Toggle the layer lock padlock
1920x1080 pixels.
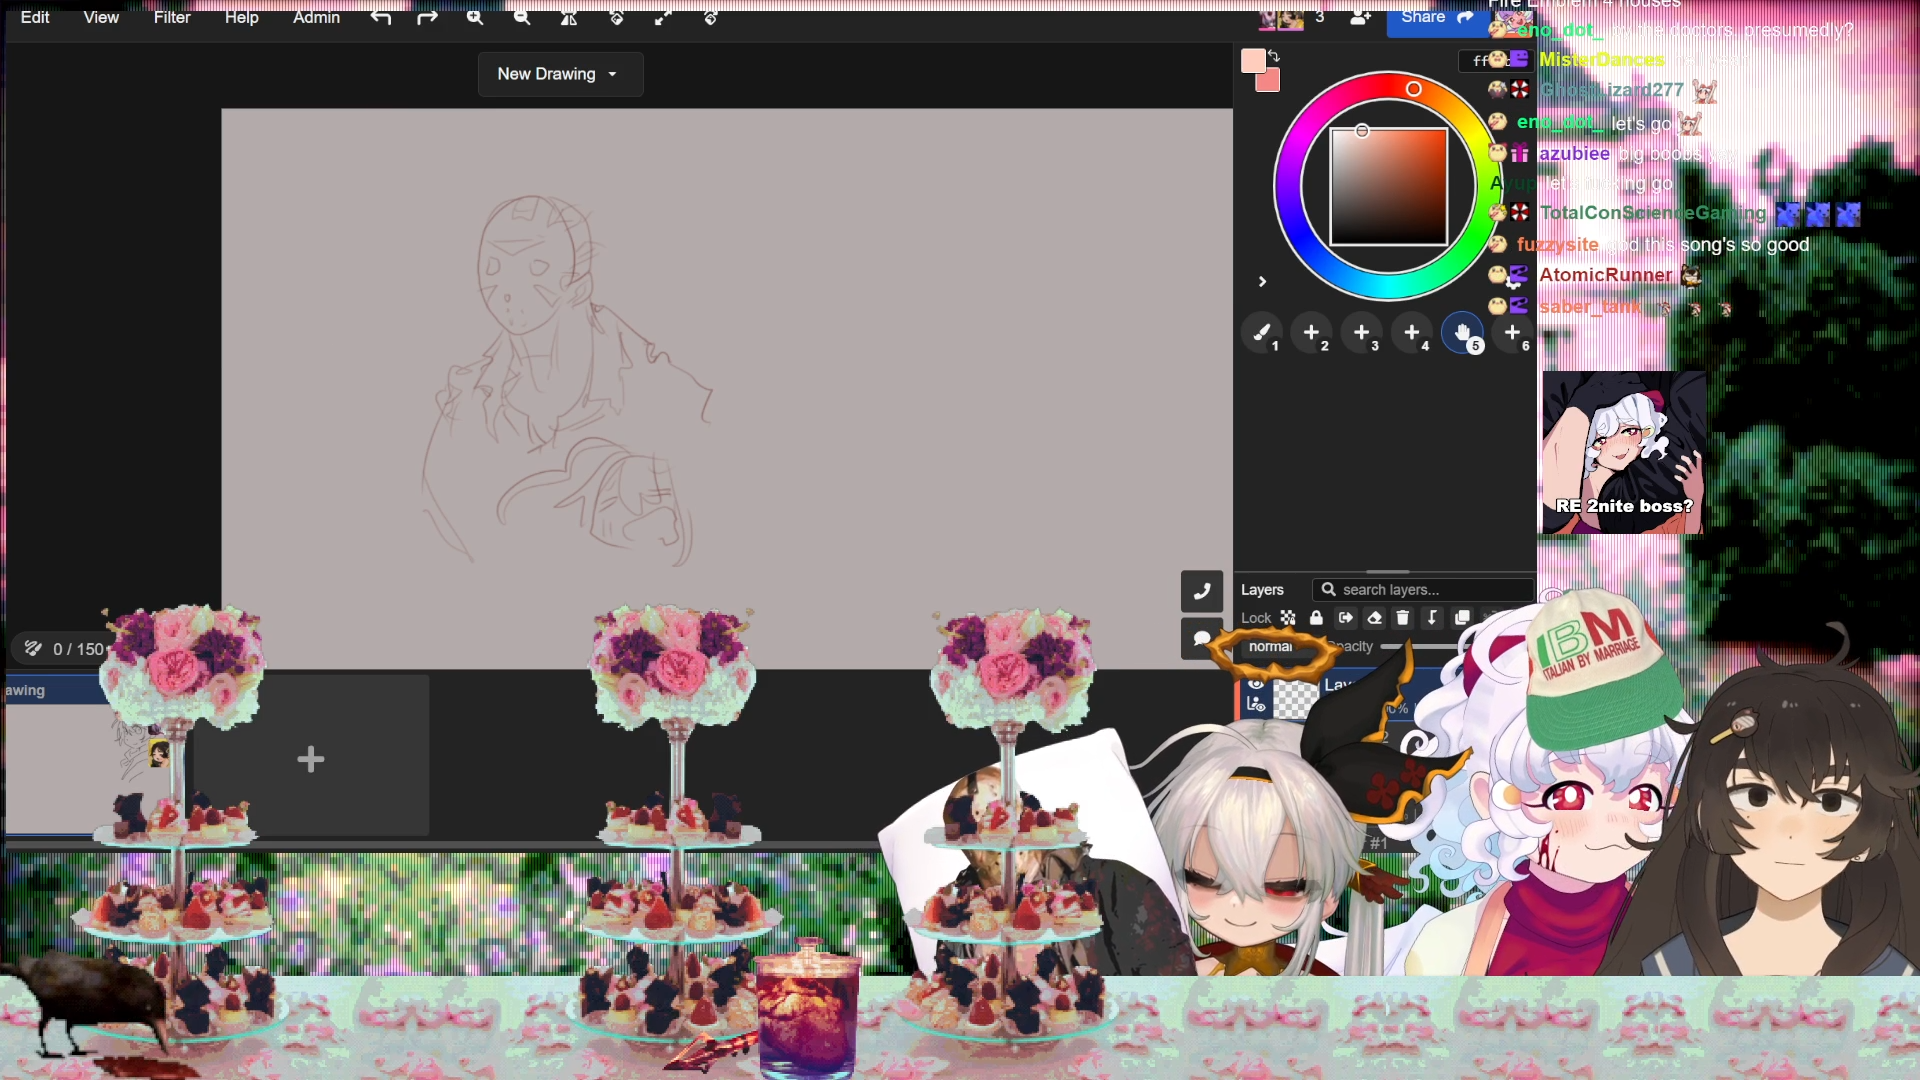[x=1316, y=618]
